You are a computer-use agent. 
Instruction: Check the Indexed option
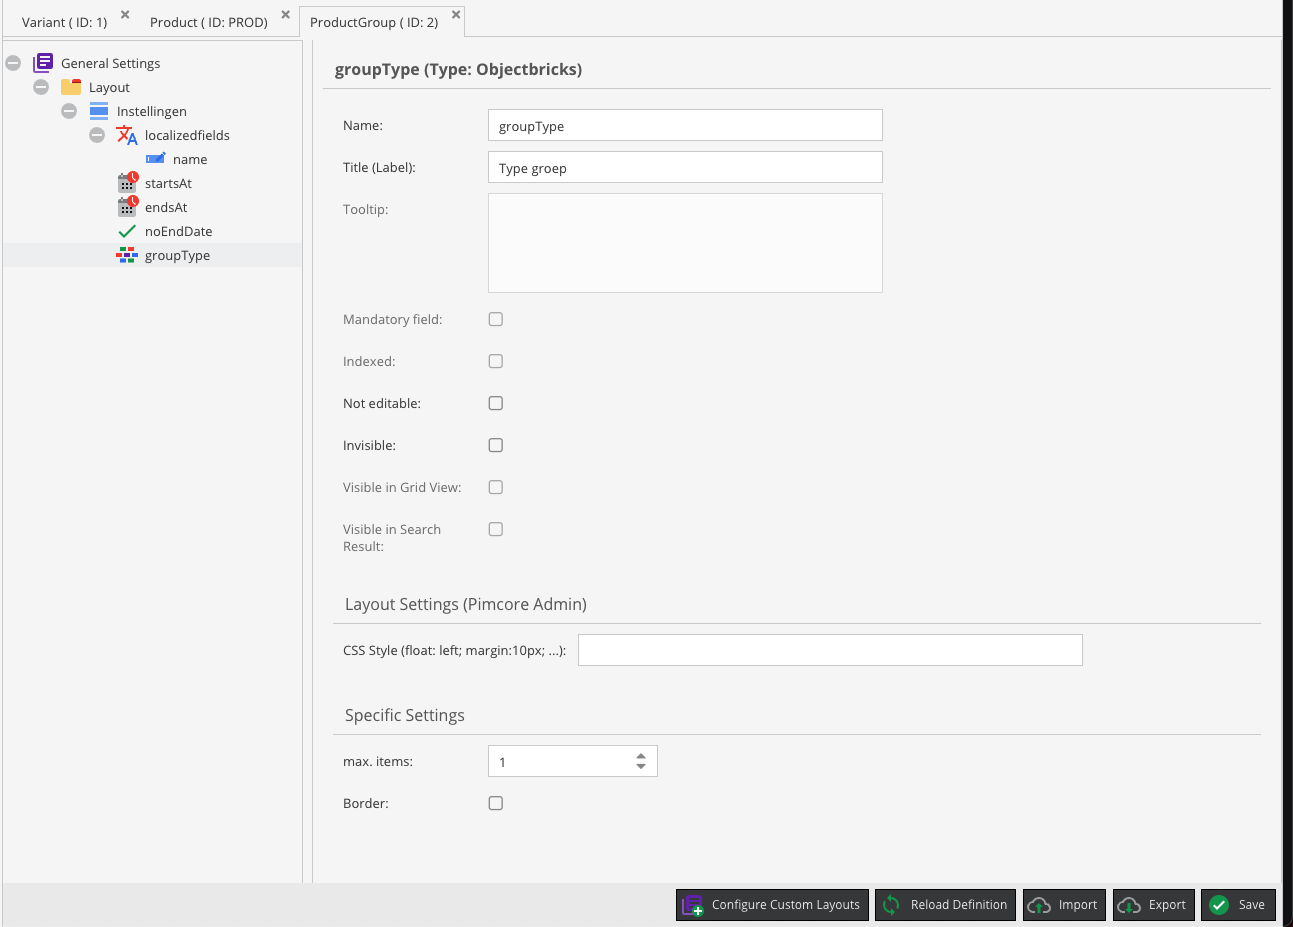495,361
